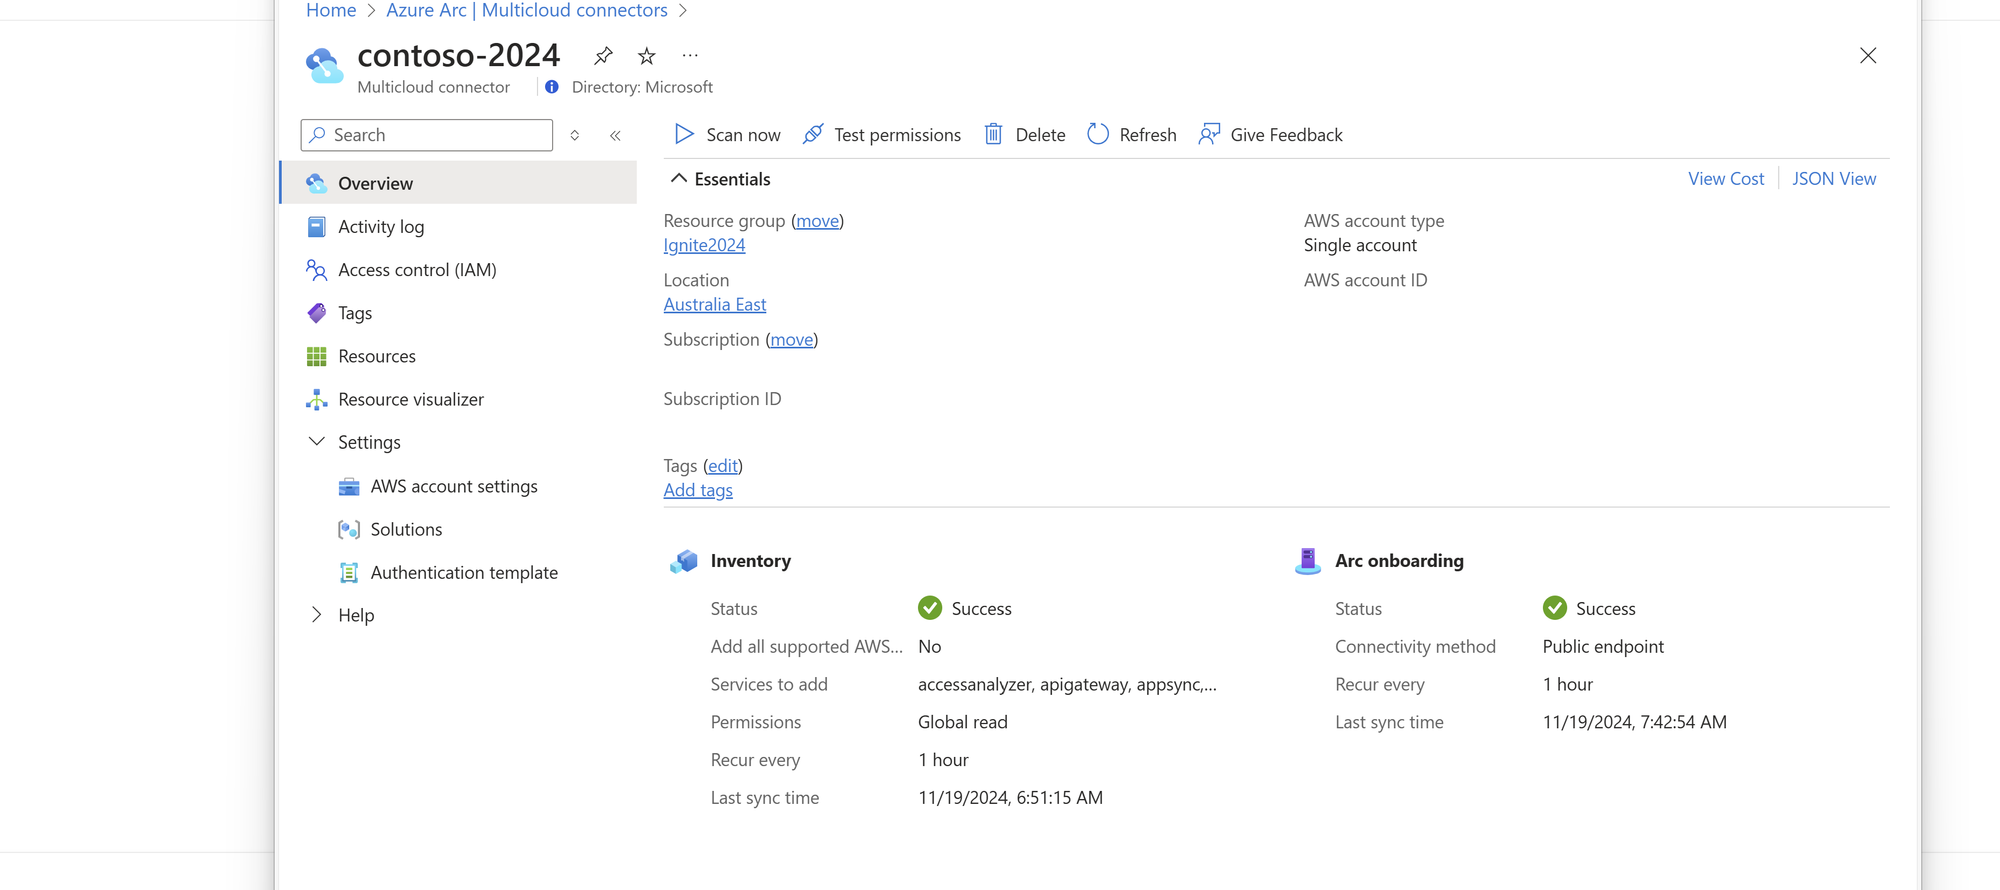Viewport: 2000px width, 890px height.
Task: Open JSON View link
Action: [x=1834, y=179]
